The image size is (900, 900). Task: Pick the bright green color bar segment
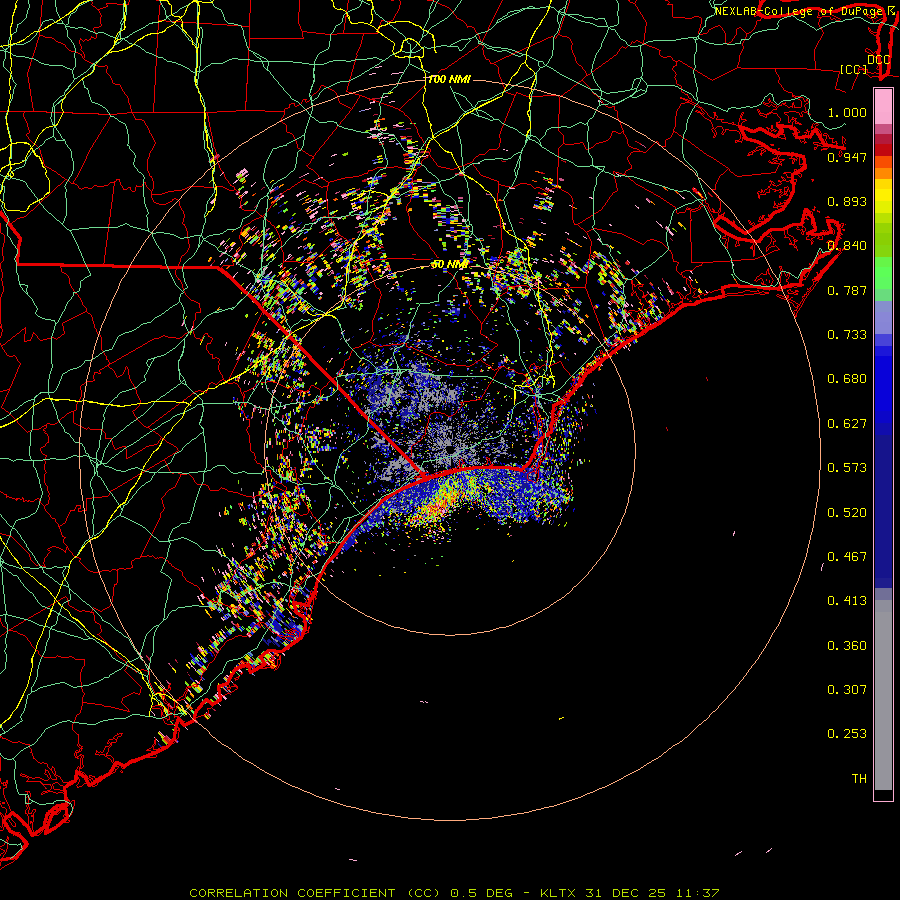[883, 273]
